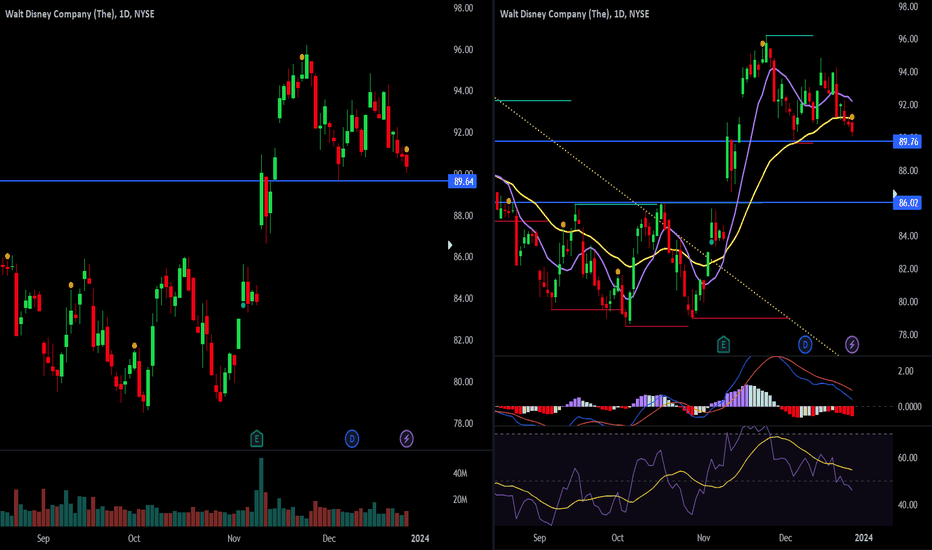Click the Sep label on left time axis
Viewport: 932px width, 550px height.
click(x=43, y=538)
